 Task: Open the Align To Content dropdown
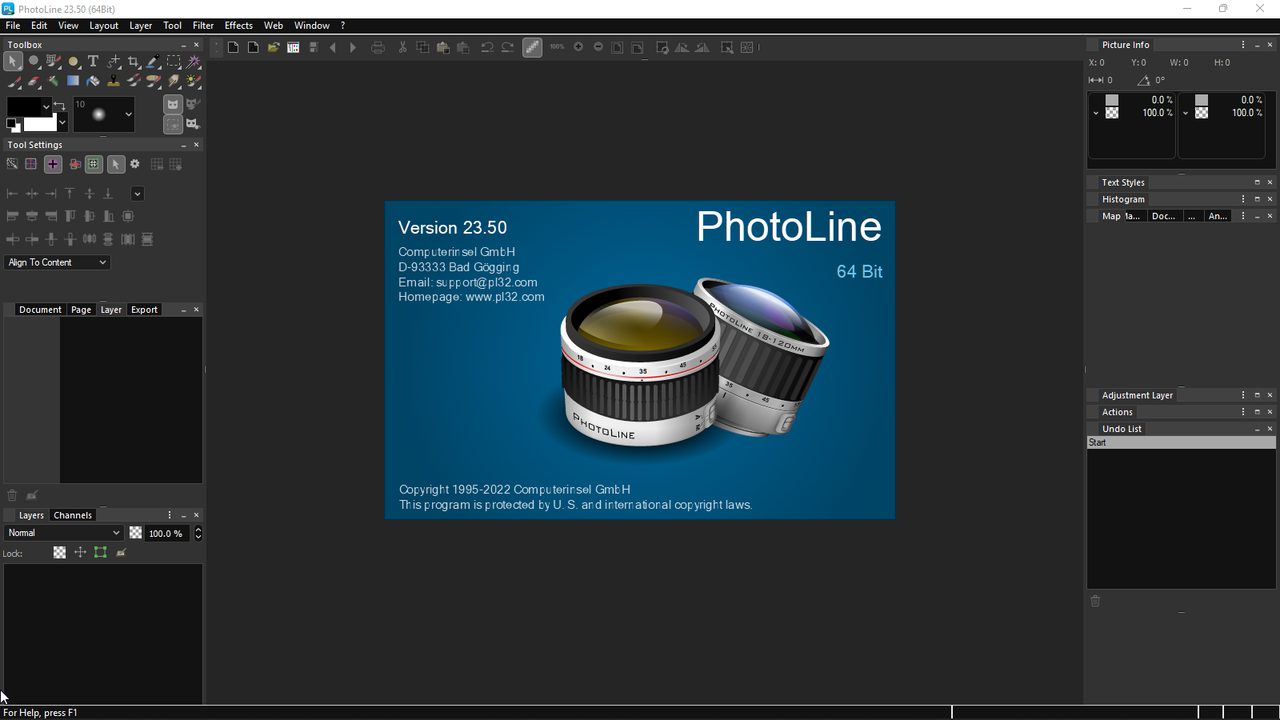(57, 262)
